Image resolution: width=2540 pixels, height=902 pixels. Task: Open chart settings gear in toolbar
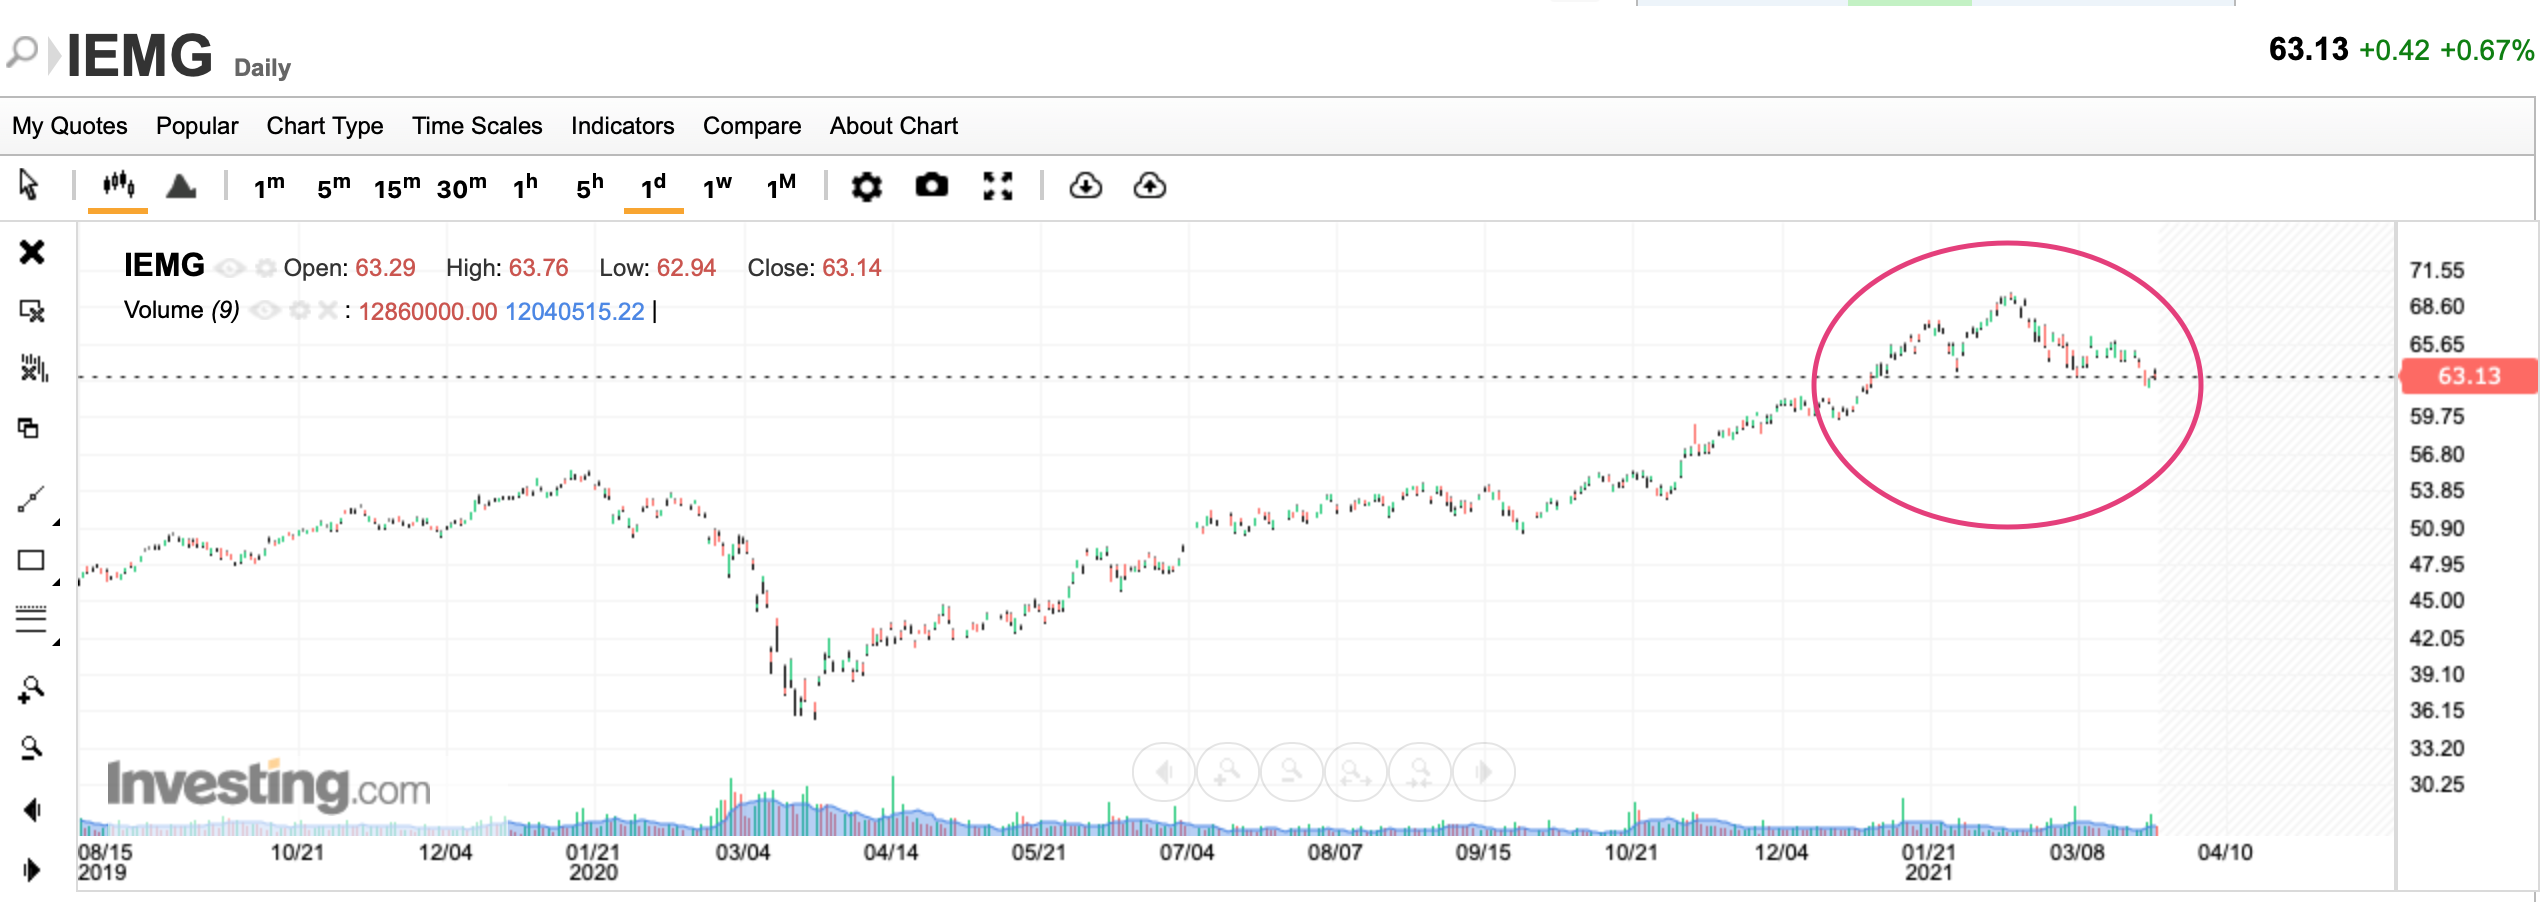pyautogui.click(x=866, y=186)
